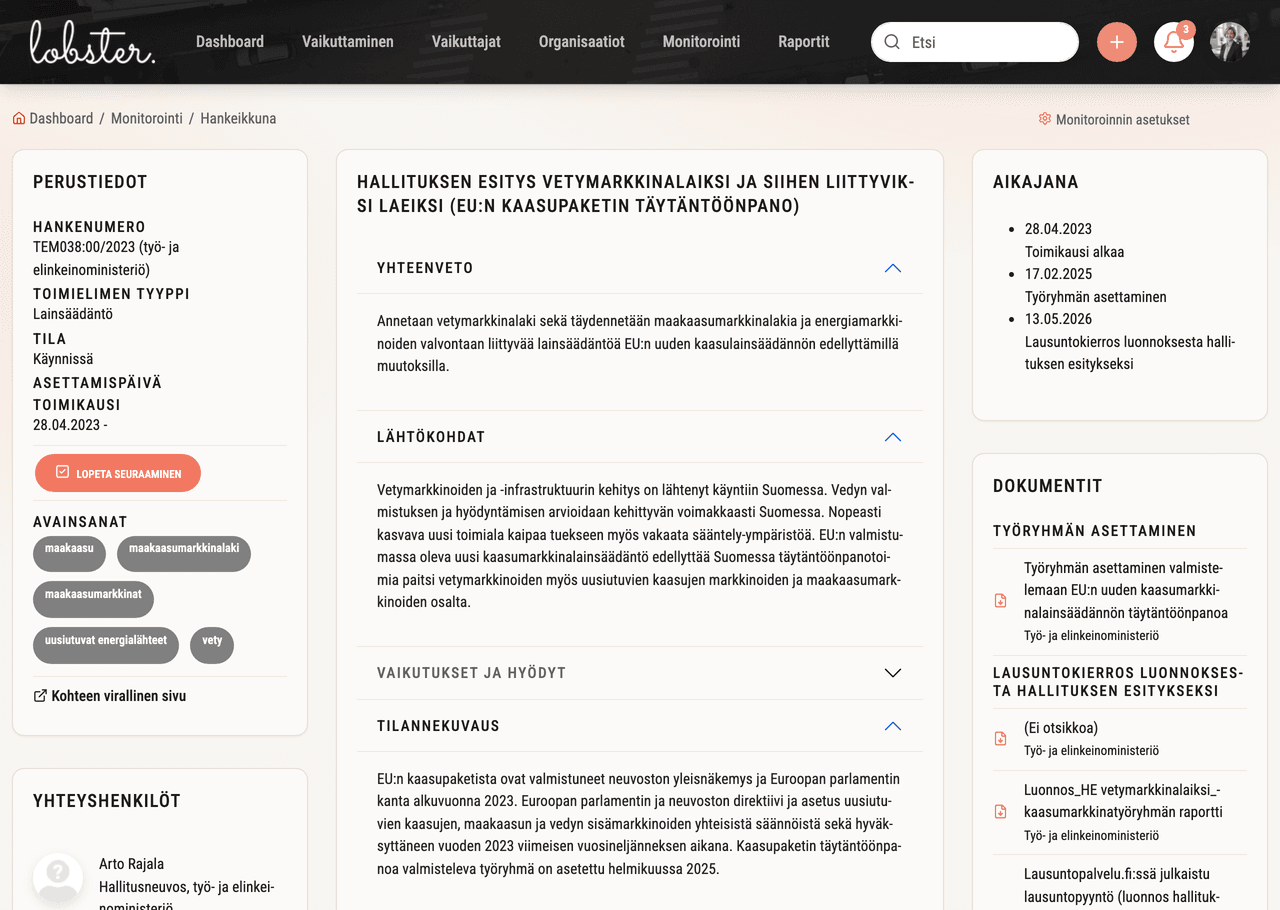Select the maakaasumarkkinat keyword tag
The image size is (1280, 910).
pos(93,599)
